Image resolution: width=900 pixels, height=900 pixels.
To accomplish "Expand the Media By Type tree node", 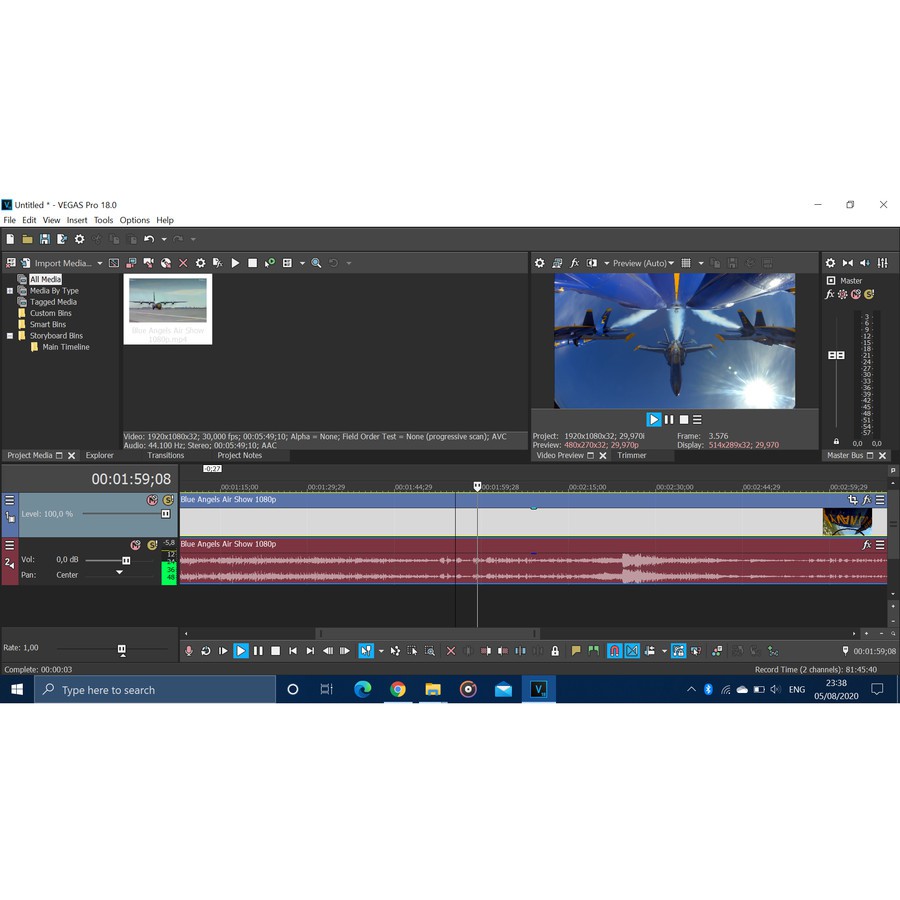I will pyautogui.click(x=10, y=291).
